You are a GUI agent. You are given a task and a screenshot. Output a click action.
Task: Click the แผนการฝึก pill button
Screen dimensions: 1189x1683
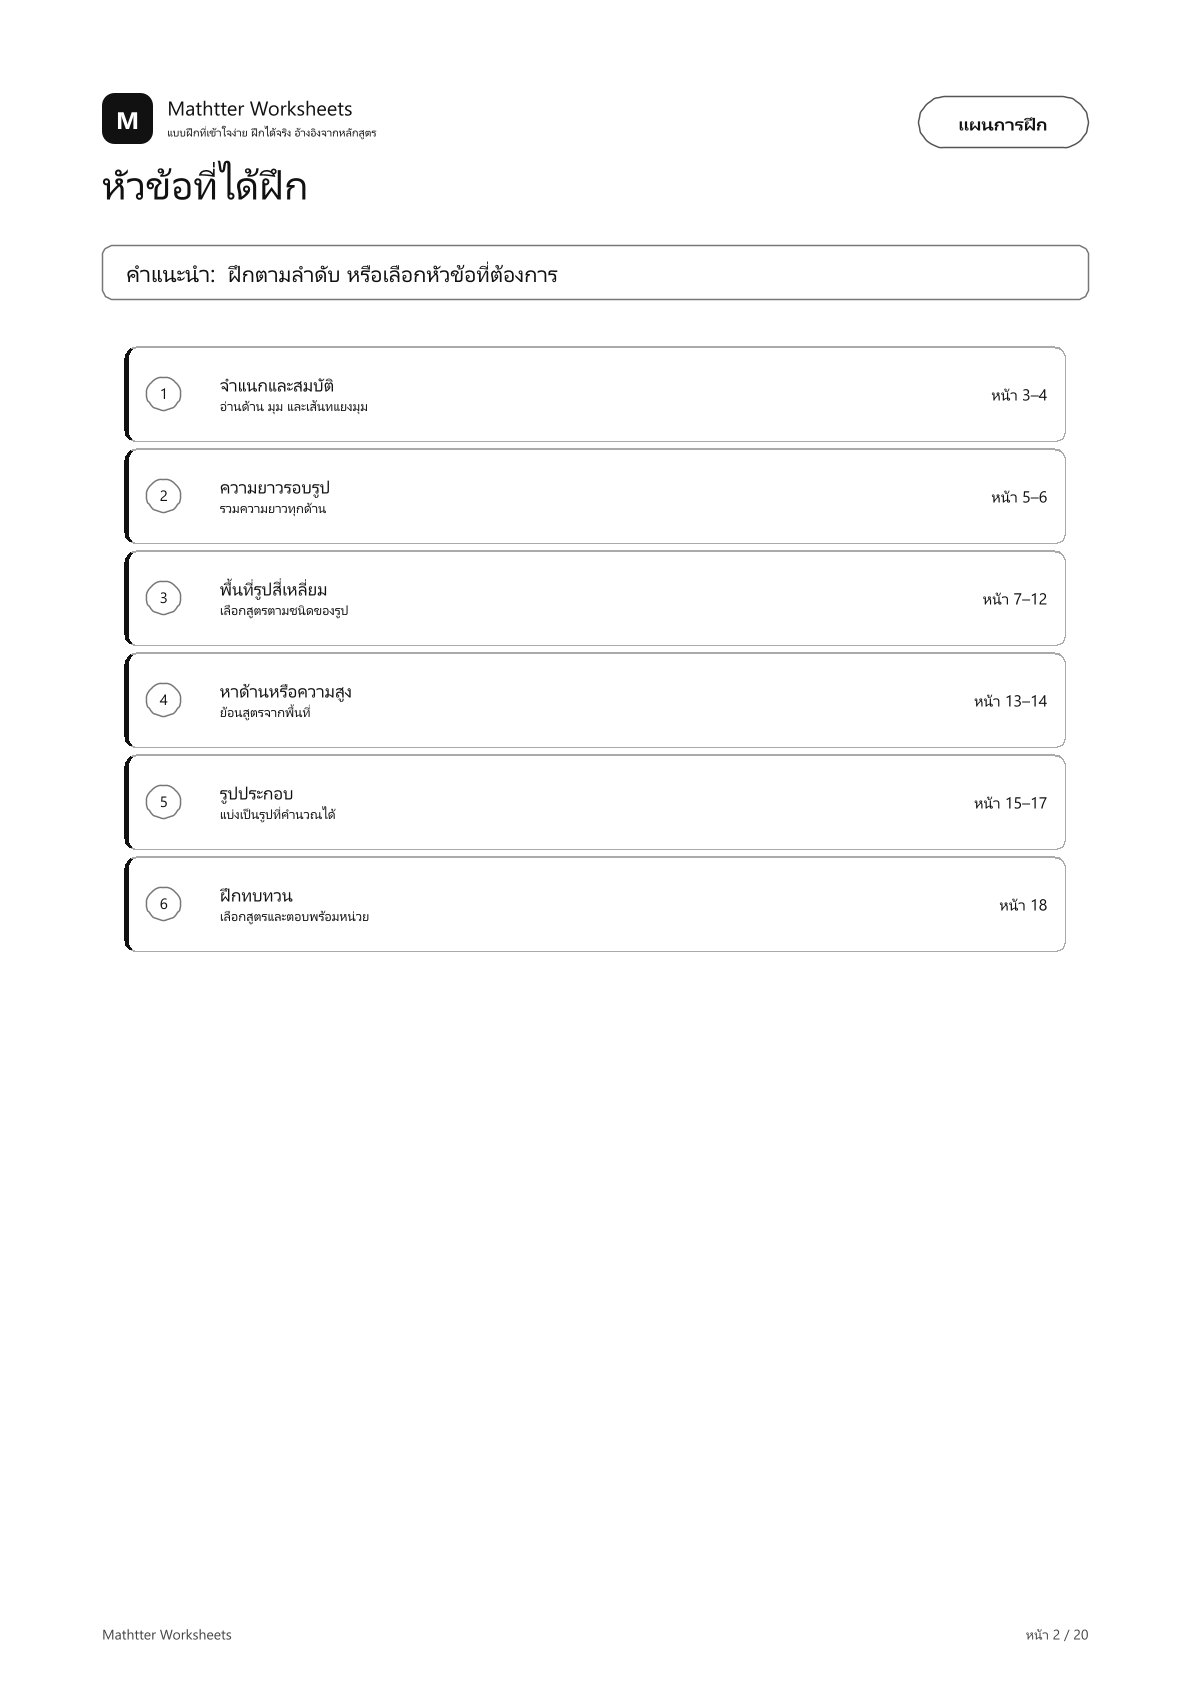[x=1003, y=123]
